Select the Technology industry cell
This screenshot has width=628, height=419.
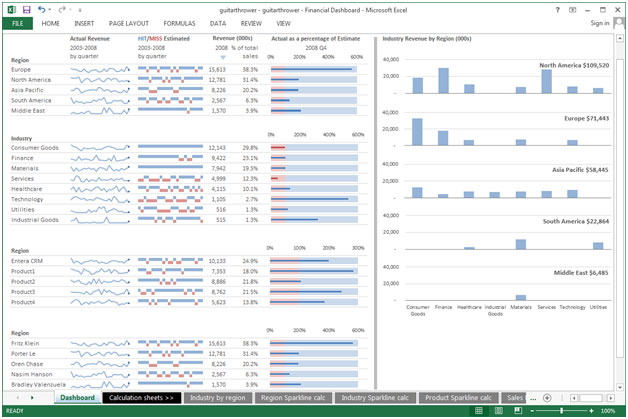click(27, 199)
